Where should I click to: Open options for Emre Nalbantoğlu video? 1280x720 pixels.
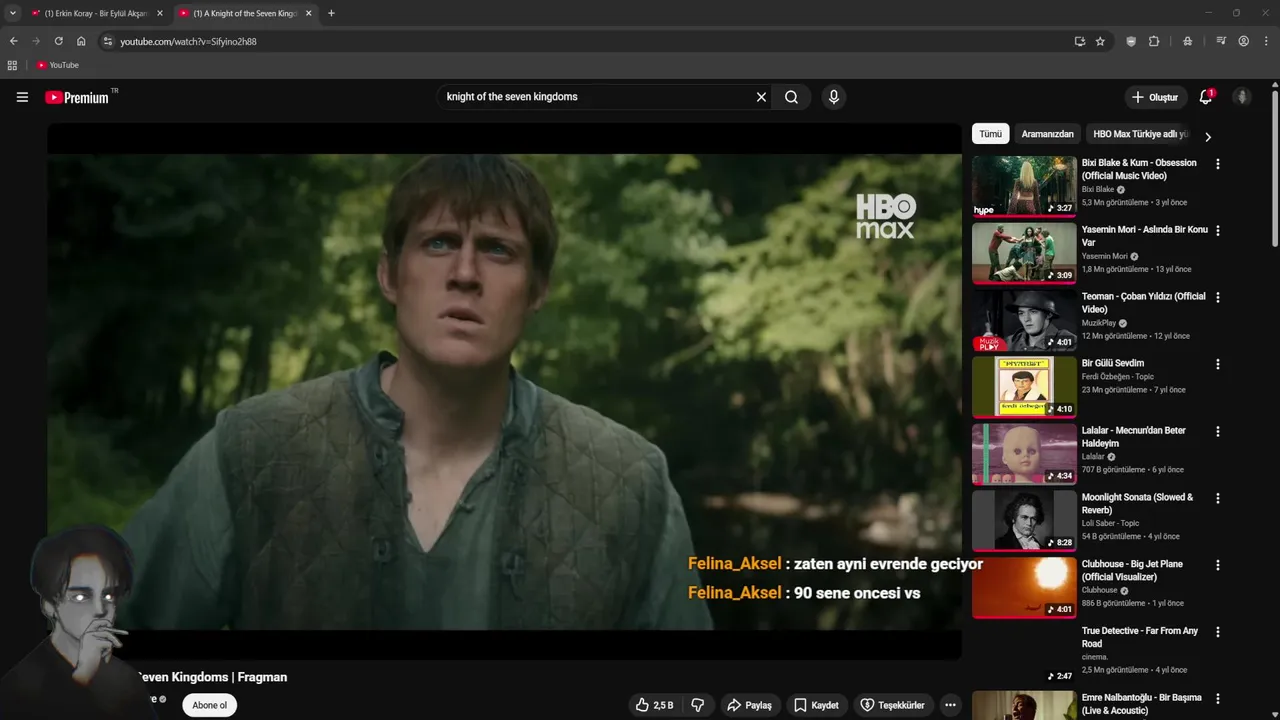pyautogui.click(x=1217, y=699)
